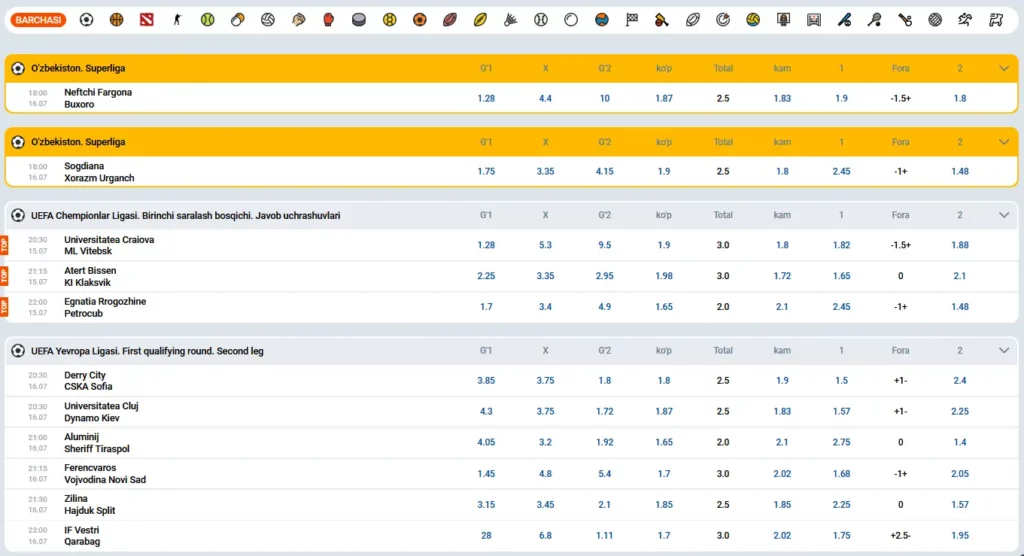
Task: Pick draw odds 4.4 in Neftchi Fargona row
Action: [545, 99]
